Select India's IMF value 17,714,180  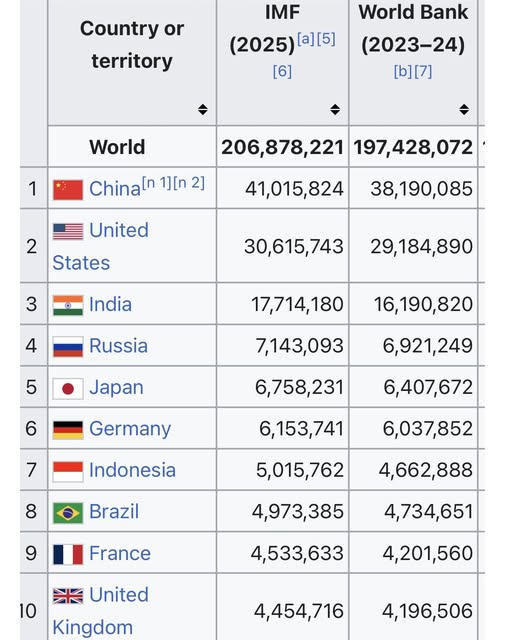[x=297, y=304]
